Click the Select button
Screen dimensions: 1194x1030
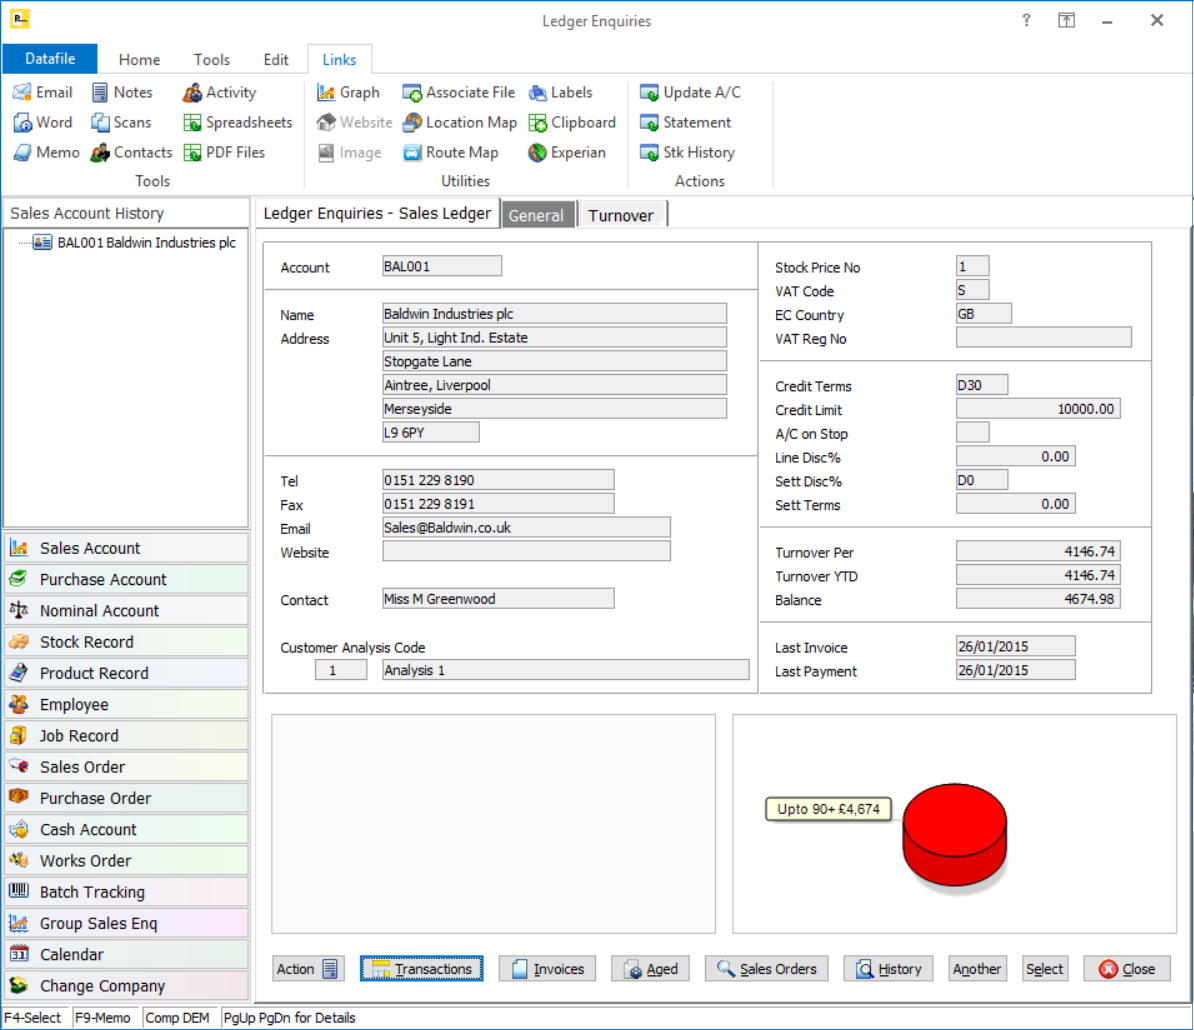(x=1044, y=969)
